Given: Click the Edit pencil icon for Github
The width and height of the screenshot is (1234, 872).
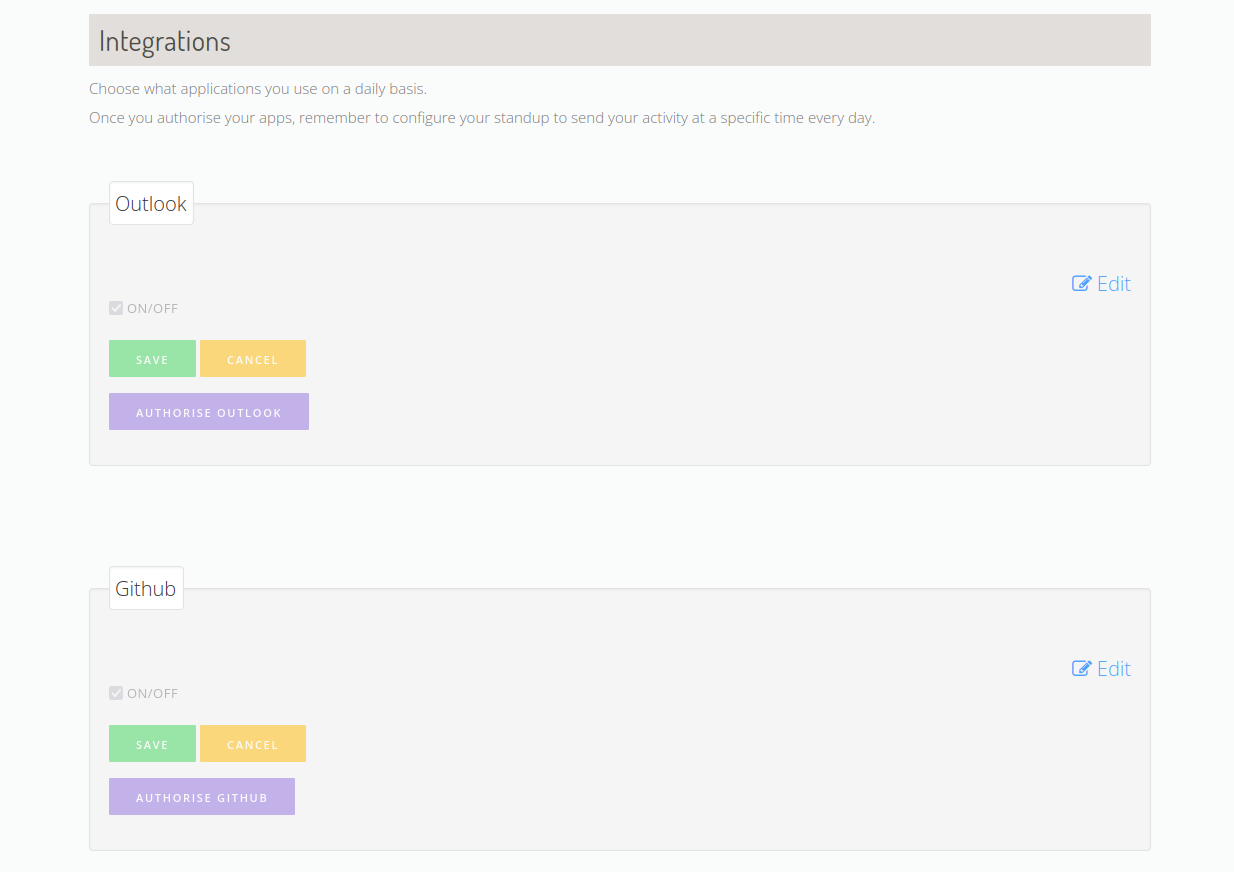Looking at the screenshot, I should point(1081,669).
